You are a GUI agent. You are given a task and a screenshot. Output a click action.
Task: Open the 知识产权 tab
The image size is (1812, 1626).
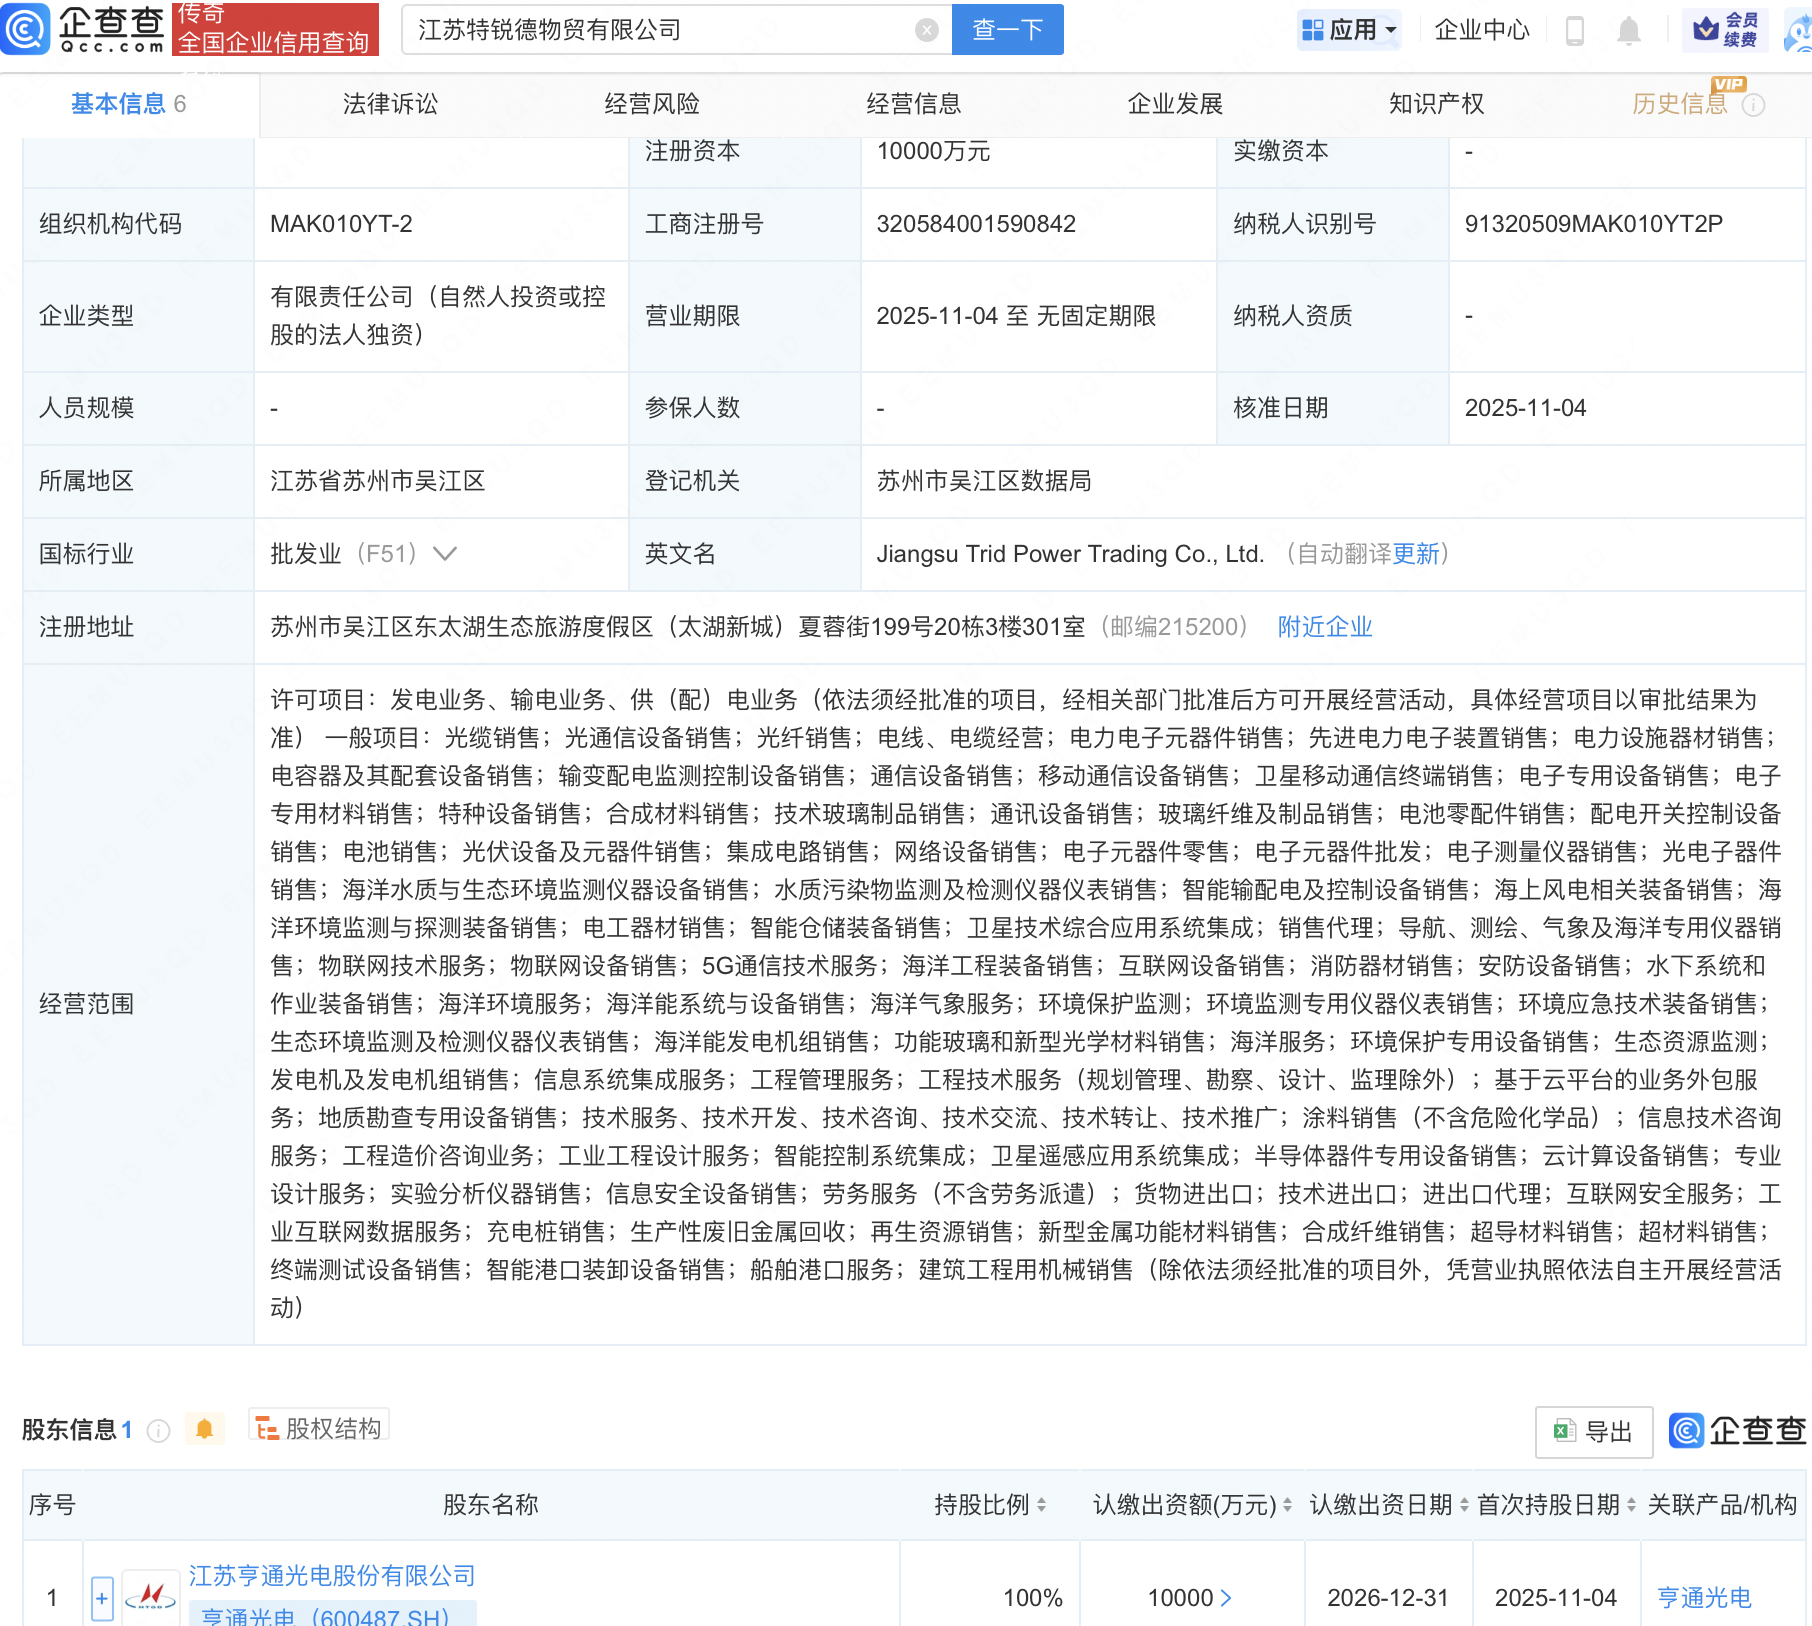pos(1436,104)
